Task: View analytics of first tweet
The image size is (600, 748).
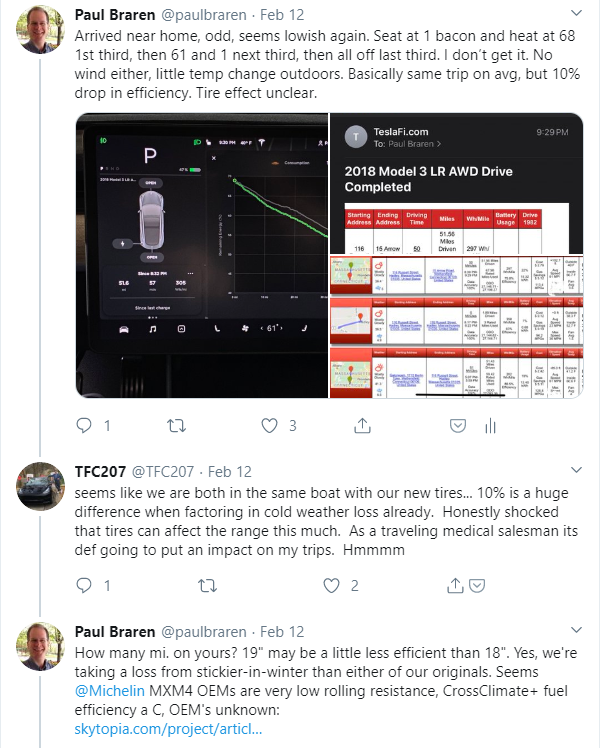Action: [490, 426]
